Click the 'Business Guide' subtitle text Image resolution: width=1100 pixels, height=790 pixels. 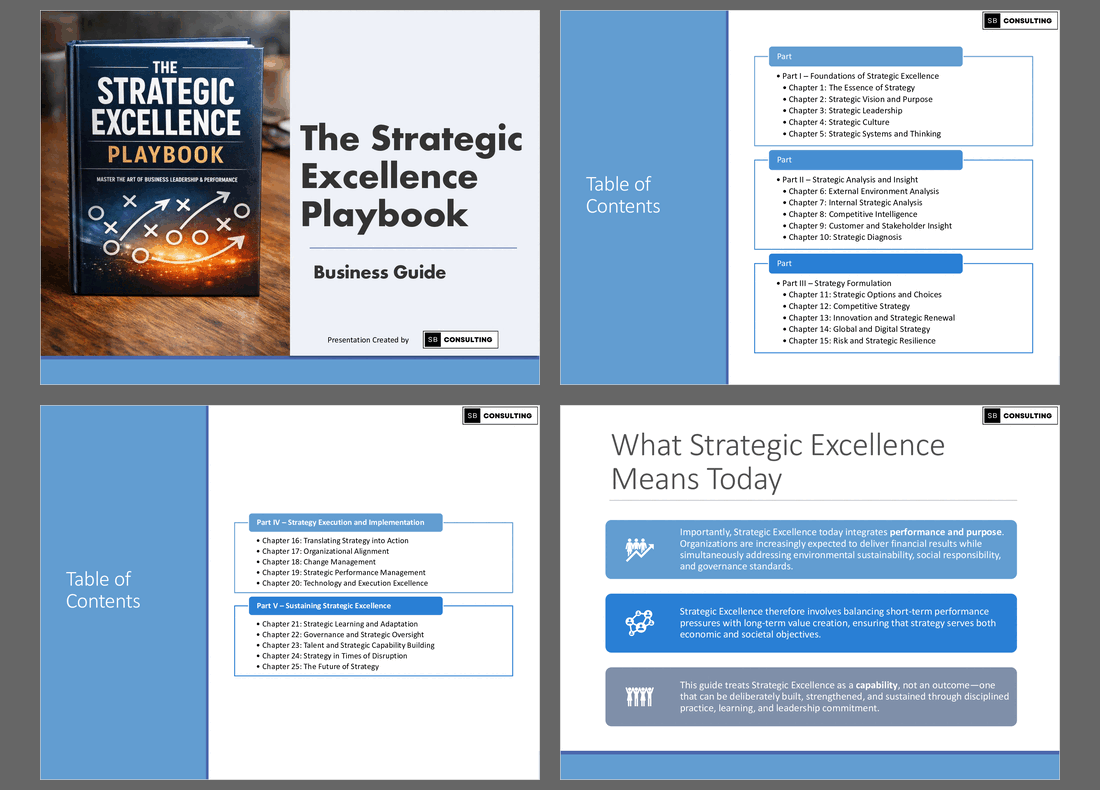pyautogui.click(x=379, y=272)
